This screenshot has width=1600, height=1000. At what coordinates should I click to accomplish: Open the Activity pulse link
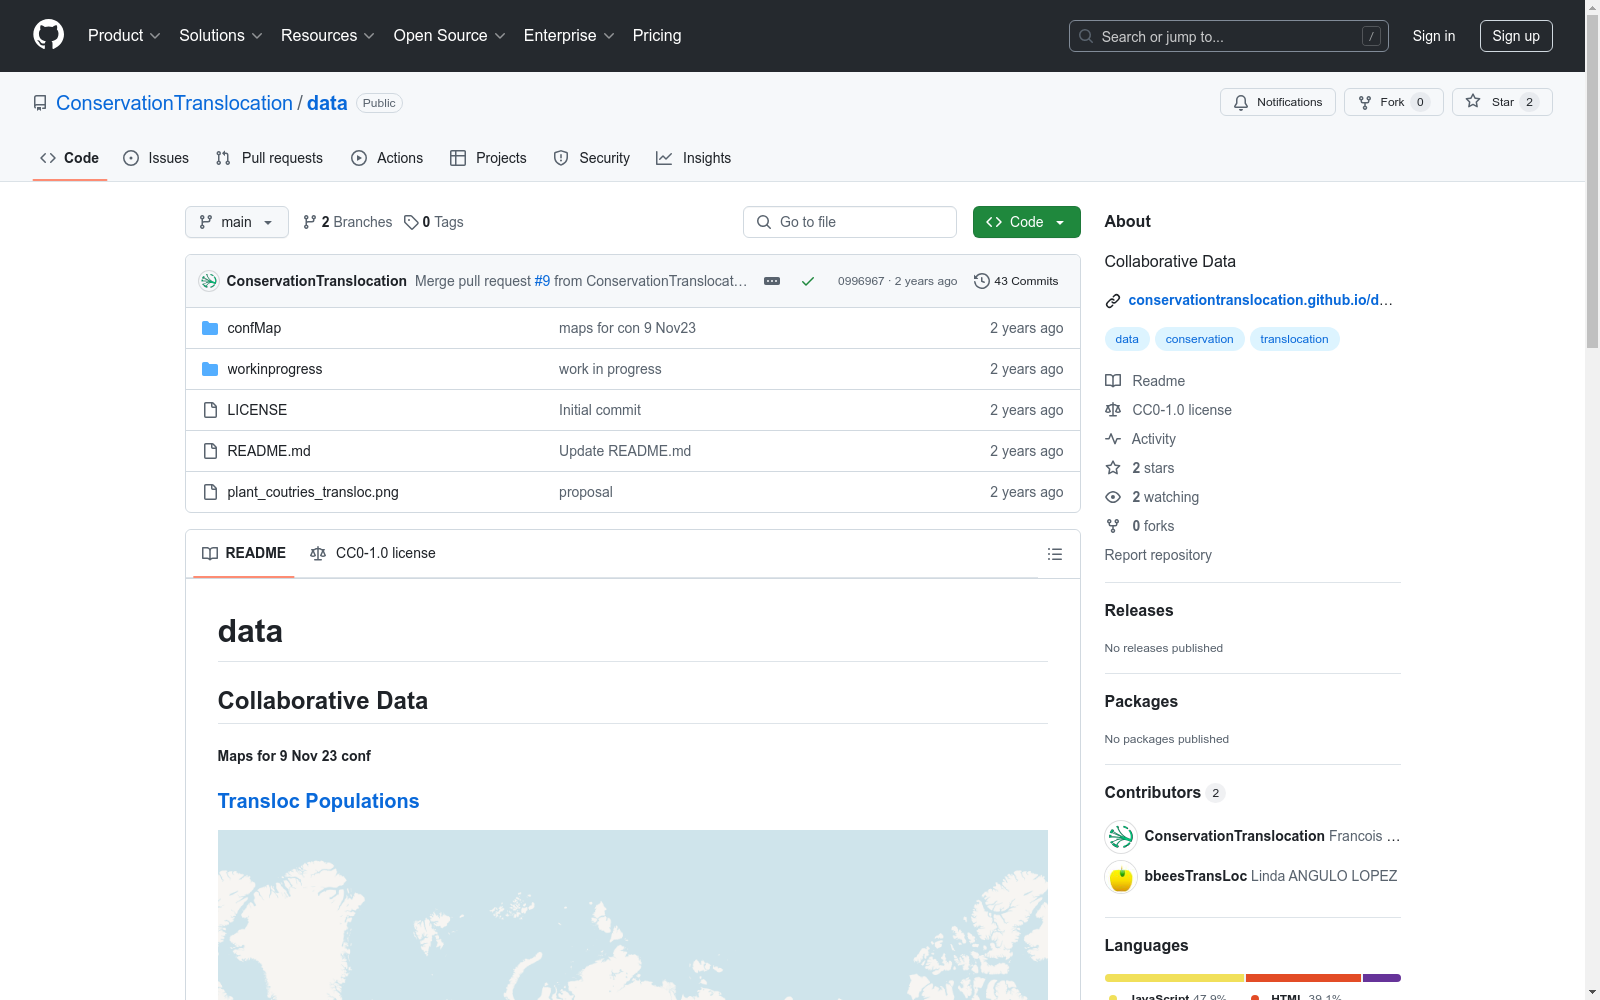pos(1140,439)
